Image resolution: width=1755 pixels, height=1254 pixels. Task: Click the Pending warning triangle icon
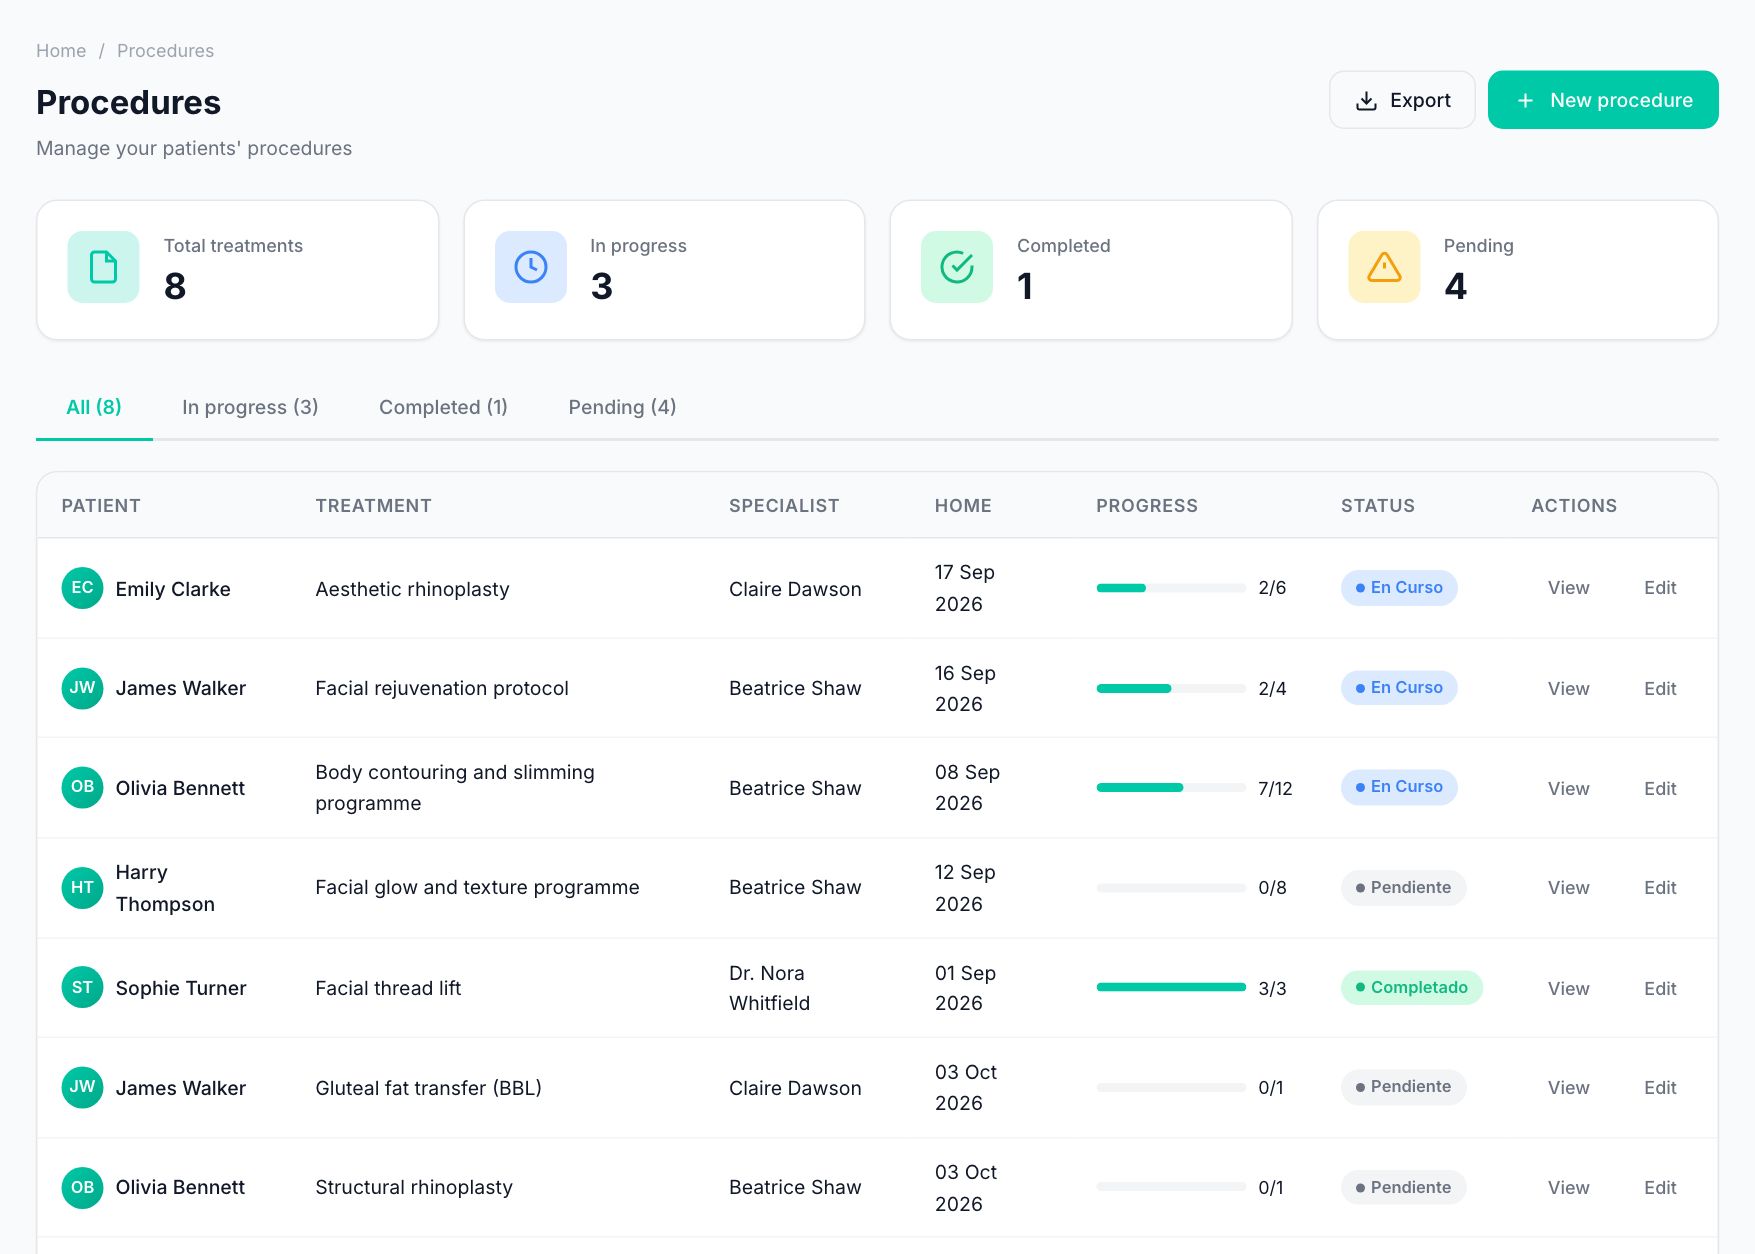(1384, 267)
